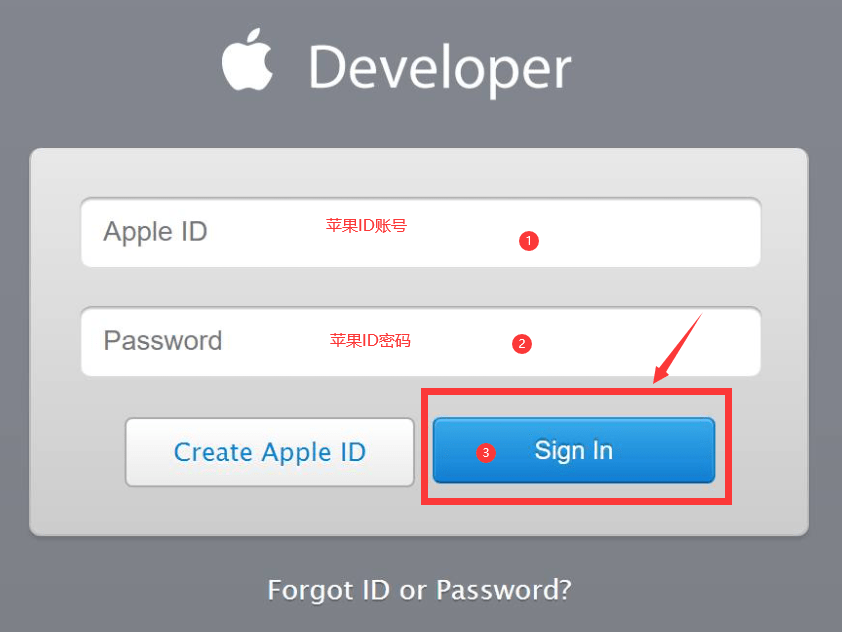Click the red circle numbered 1
This screenshot has width=842, height=632.
[x=528, y=241]
